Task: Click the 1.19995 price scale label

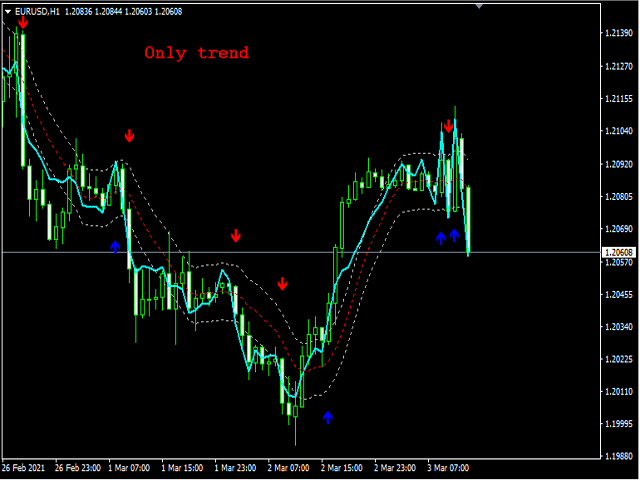Action: 619,424
